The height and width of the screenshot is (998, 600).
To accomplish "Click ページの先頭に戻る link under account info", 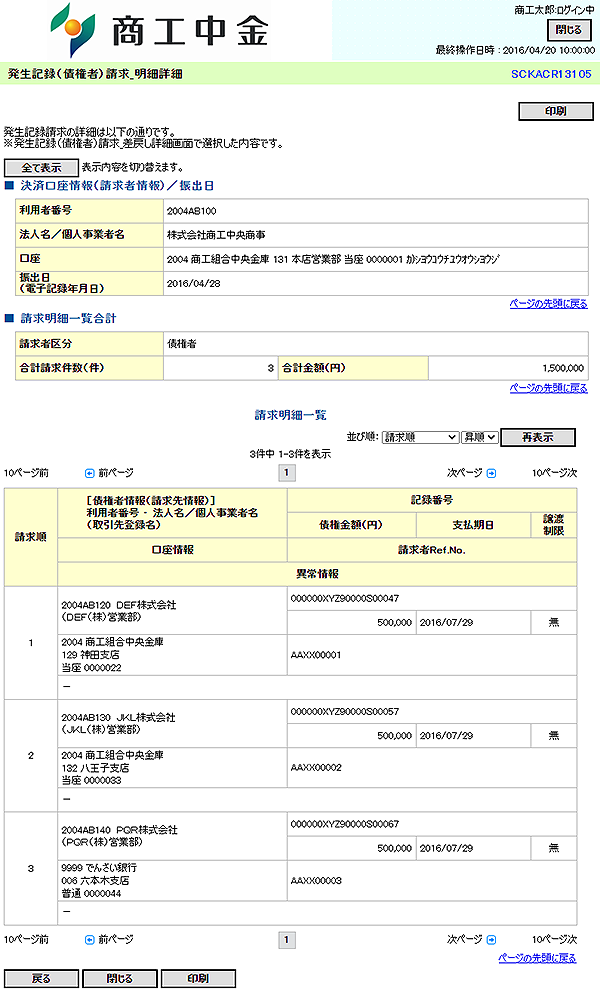I will click(x=548, y=304).
